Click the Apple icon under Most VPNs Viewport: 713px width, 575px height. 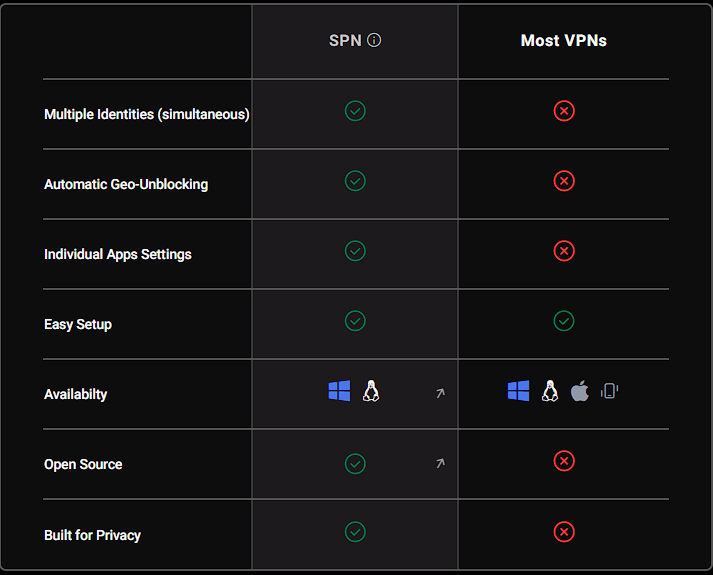pos(580,391)
